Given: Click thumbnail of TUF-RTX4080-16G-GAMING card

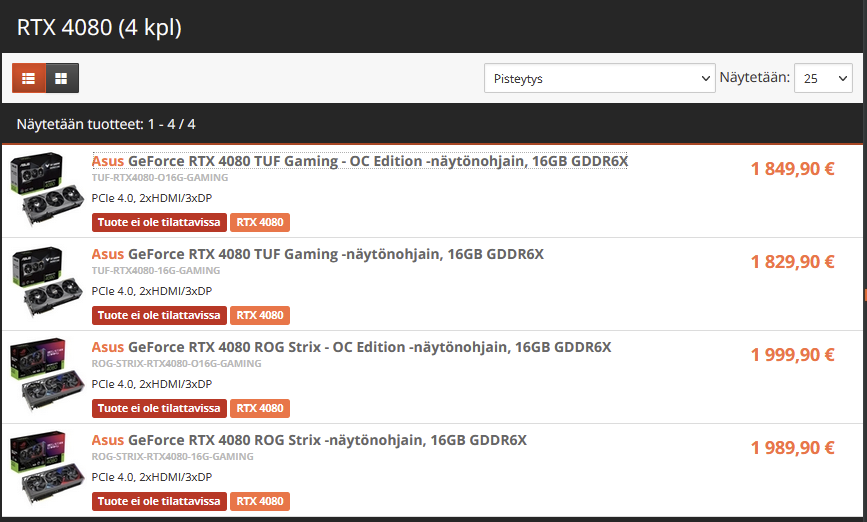Looking at the screenshot, I should (47, 282).
